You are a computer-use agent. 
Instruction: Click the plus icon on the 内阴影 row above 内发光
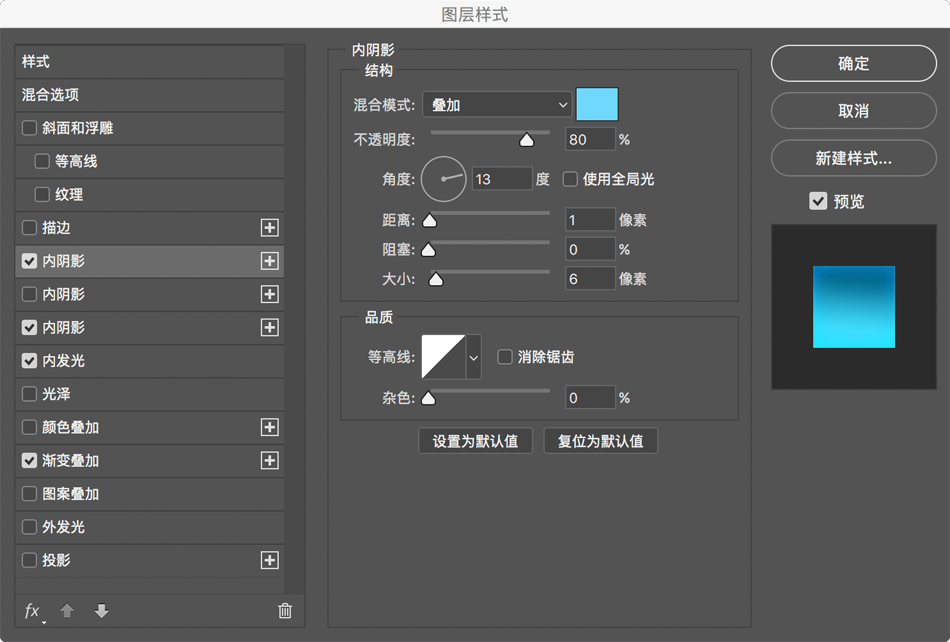click(270, 328)
